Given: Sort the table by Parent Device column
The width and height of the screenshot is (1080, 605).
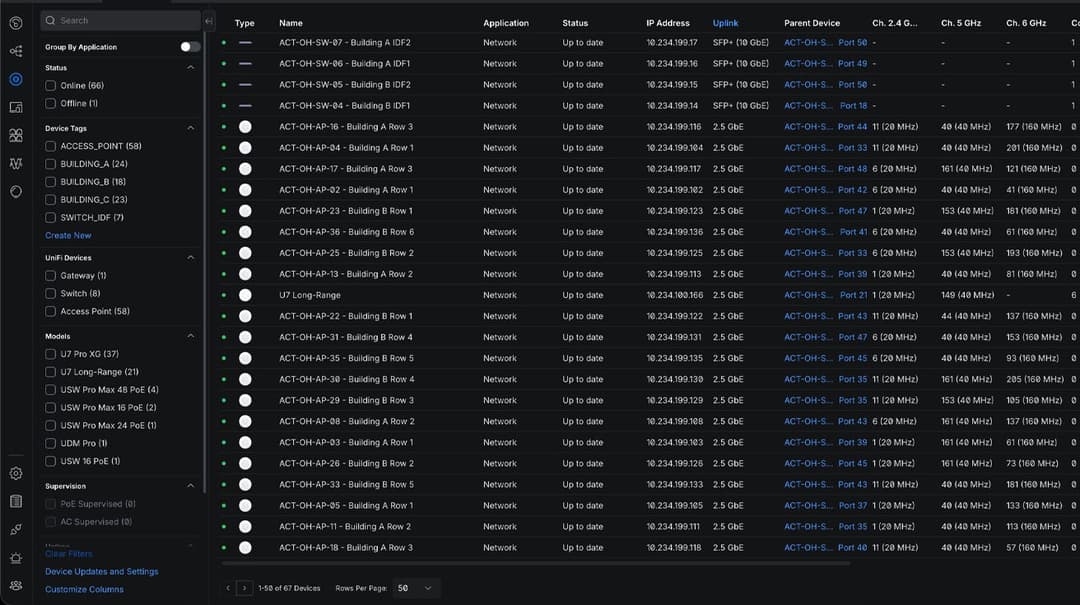Looking at the screenshot, I should pos(811,23).
